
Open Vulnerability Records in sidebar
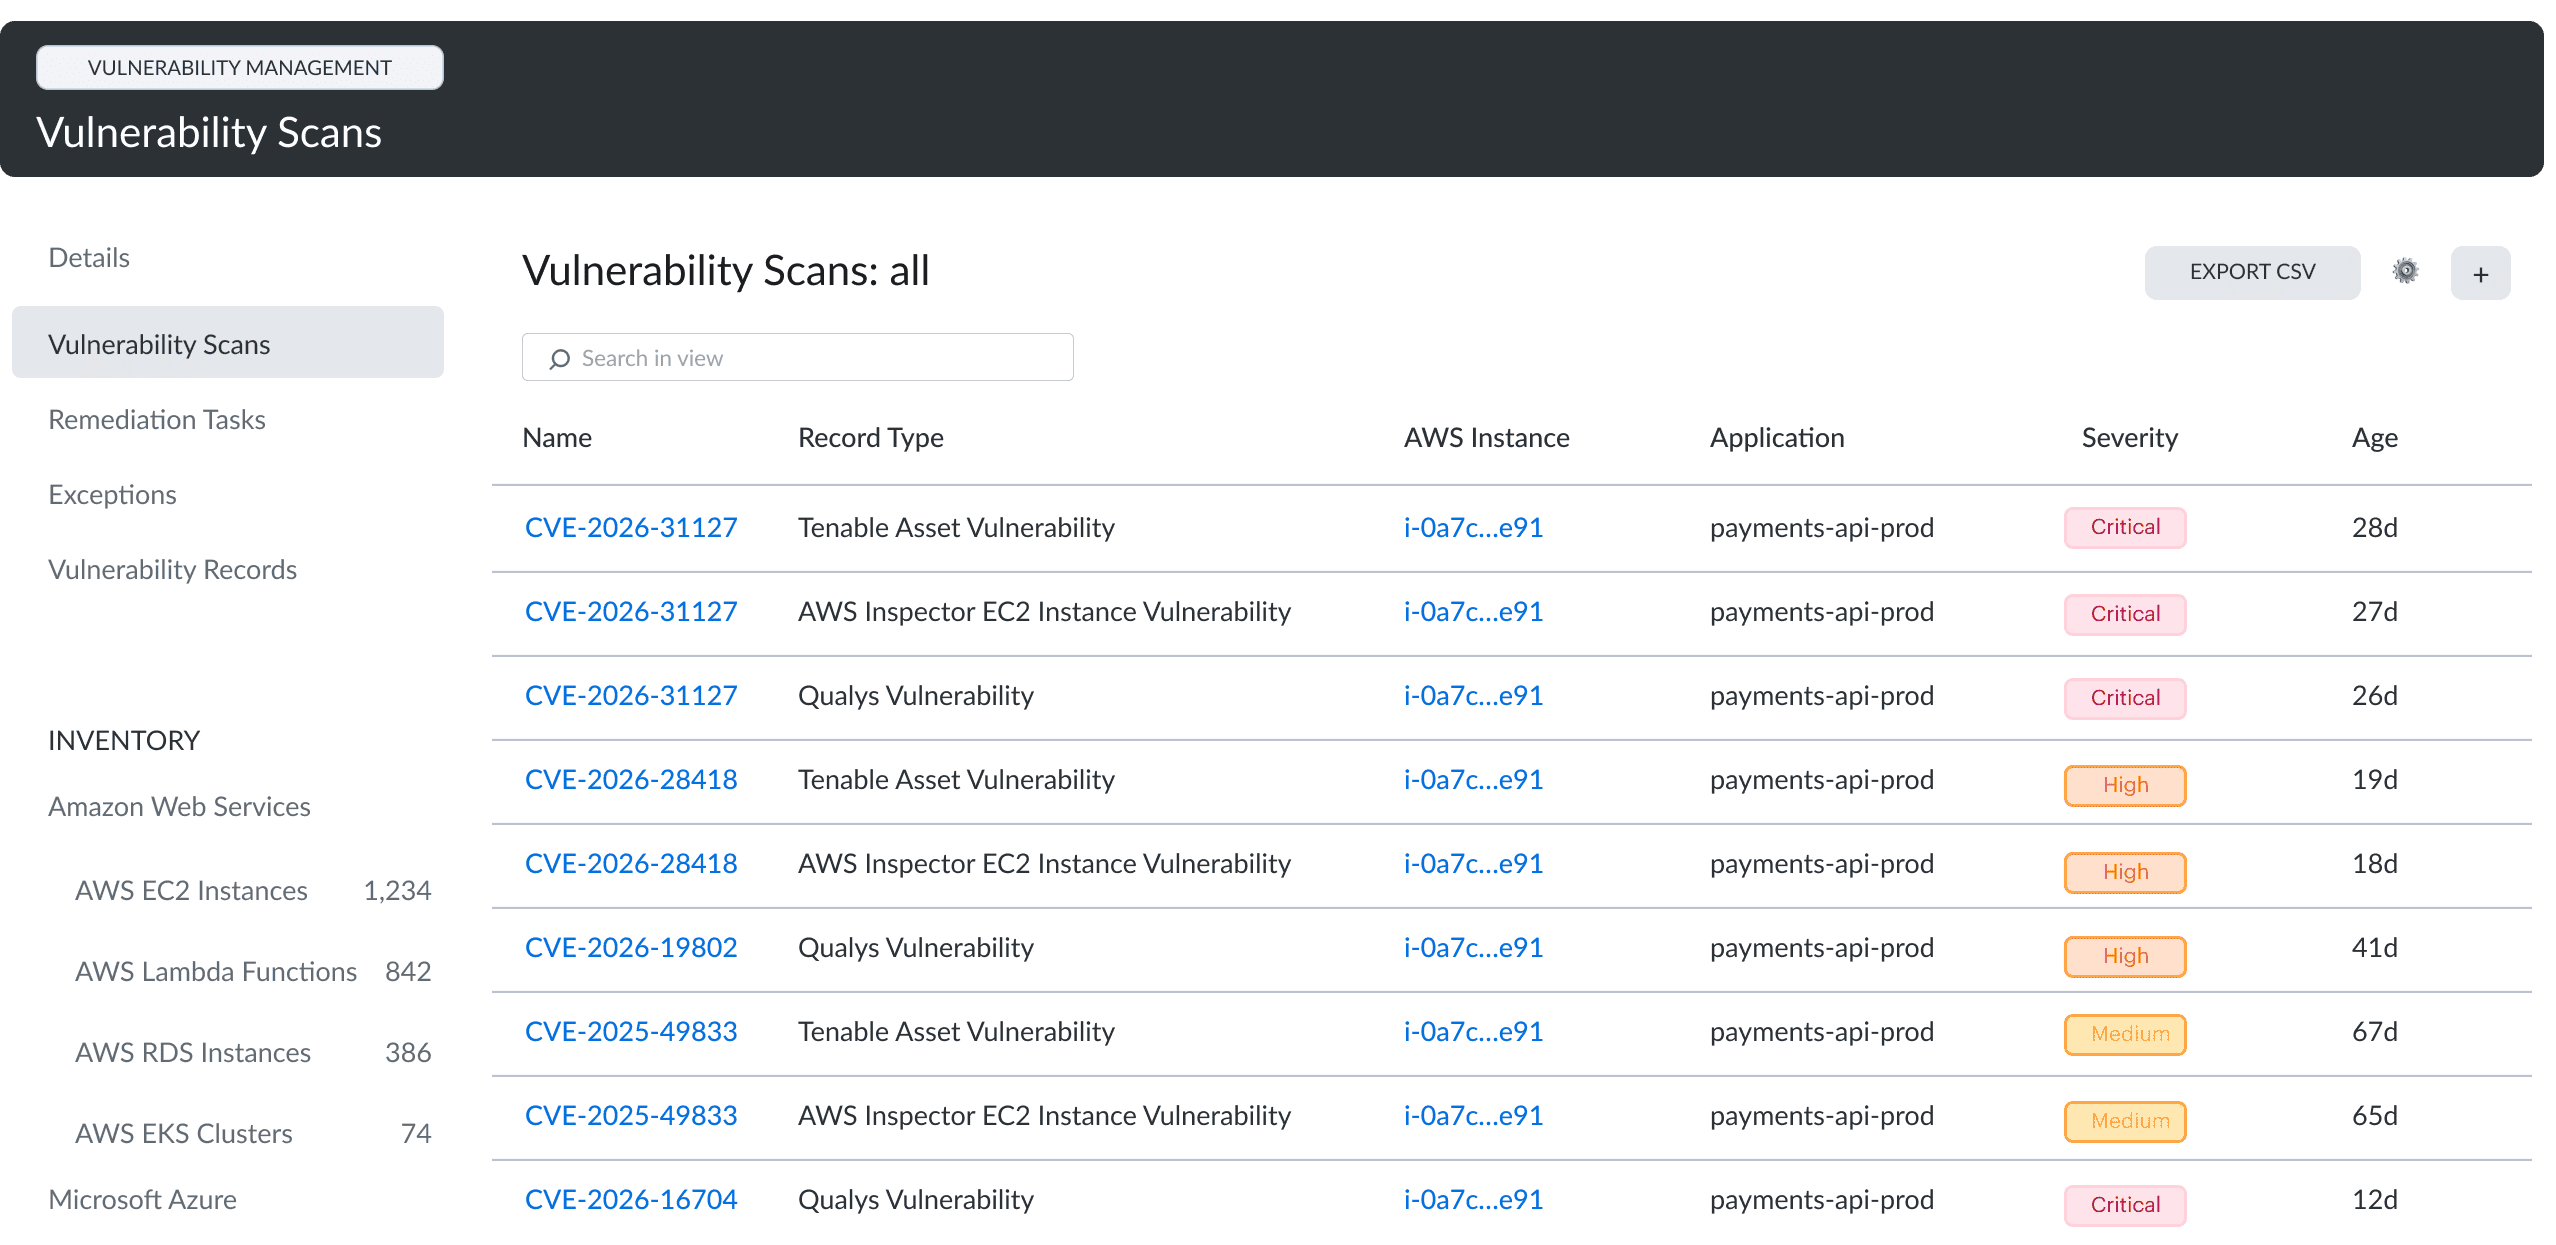click(x=172, y=569)
